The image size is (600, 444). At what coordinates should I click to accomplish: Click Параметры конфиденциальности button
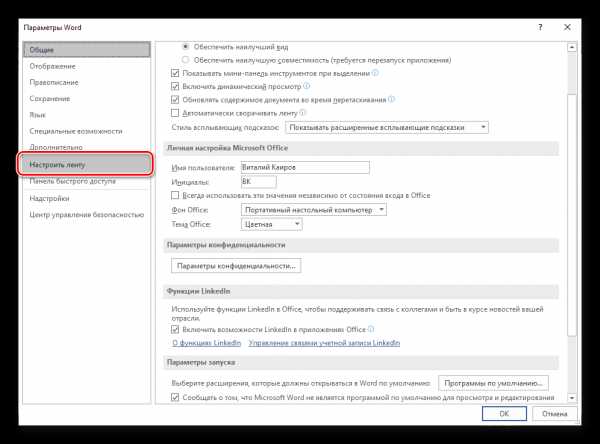tap(236, 266)
